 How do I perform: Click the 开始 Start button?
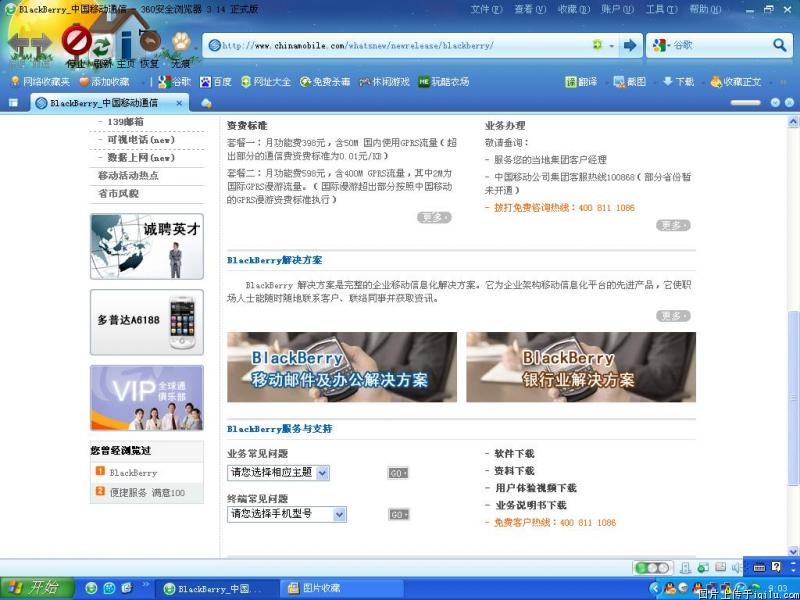point(37,588)
